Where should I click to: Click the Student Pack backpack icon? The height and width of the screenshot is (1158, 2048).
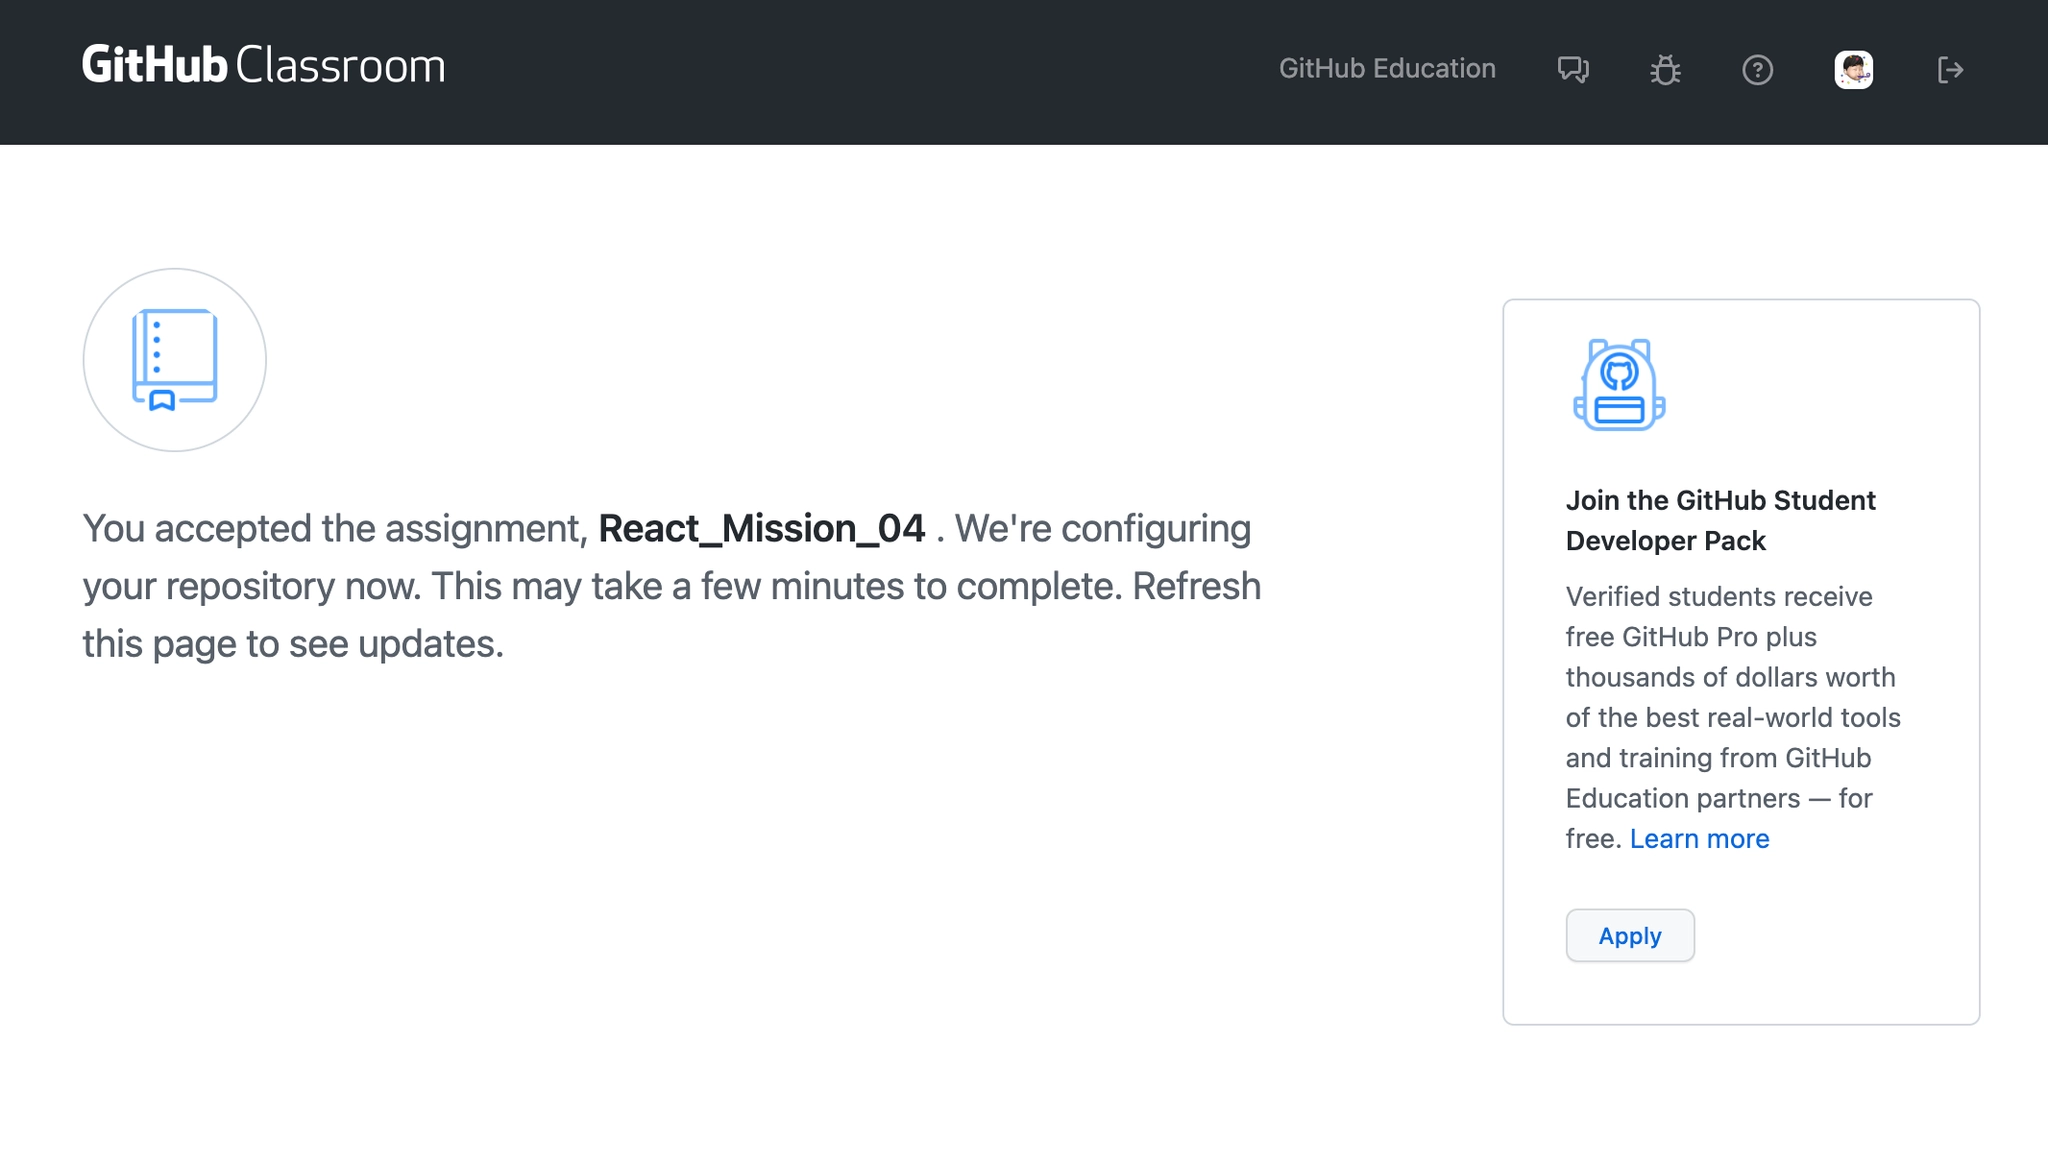1619,385
